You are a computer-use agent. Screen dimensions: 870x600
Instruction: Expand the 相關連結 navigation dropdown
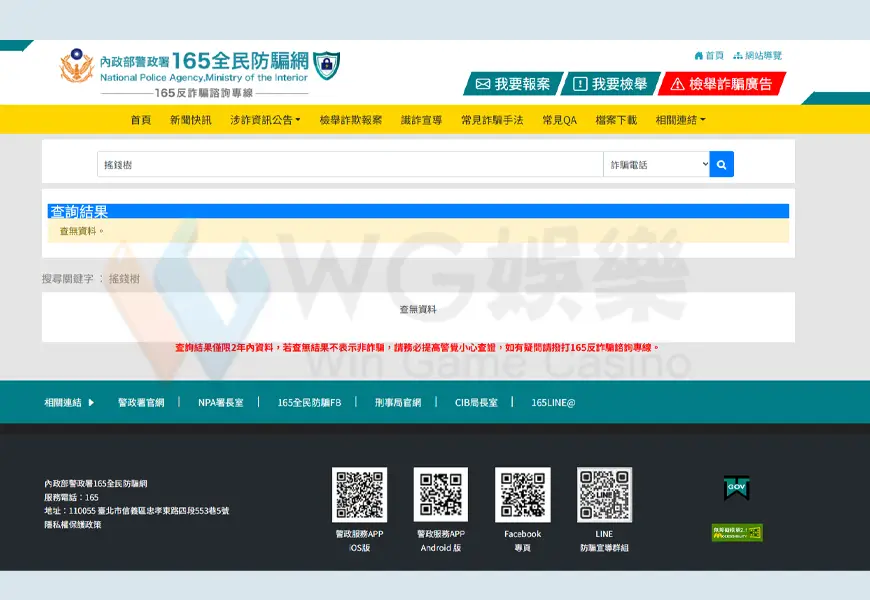(x=679, y=119)
